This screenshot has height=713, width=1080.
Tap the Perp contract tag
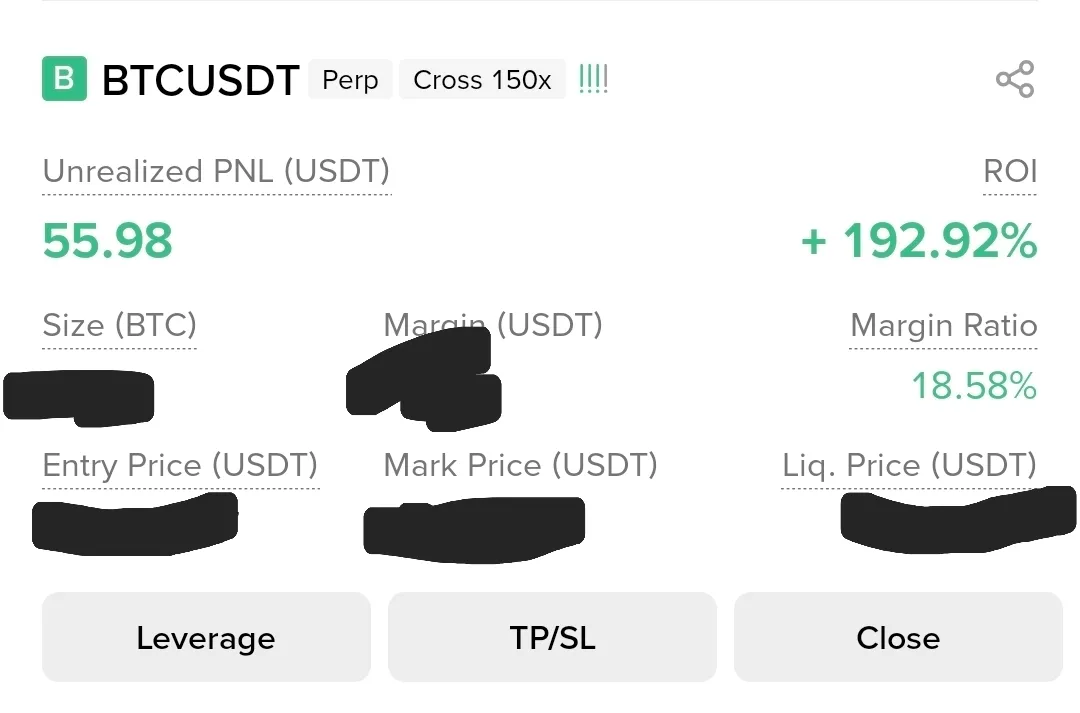click(x=350, y=80)
